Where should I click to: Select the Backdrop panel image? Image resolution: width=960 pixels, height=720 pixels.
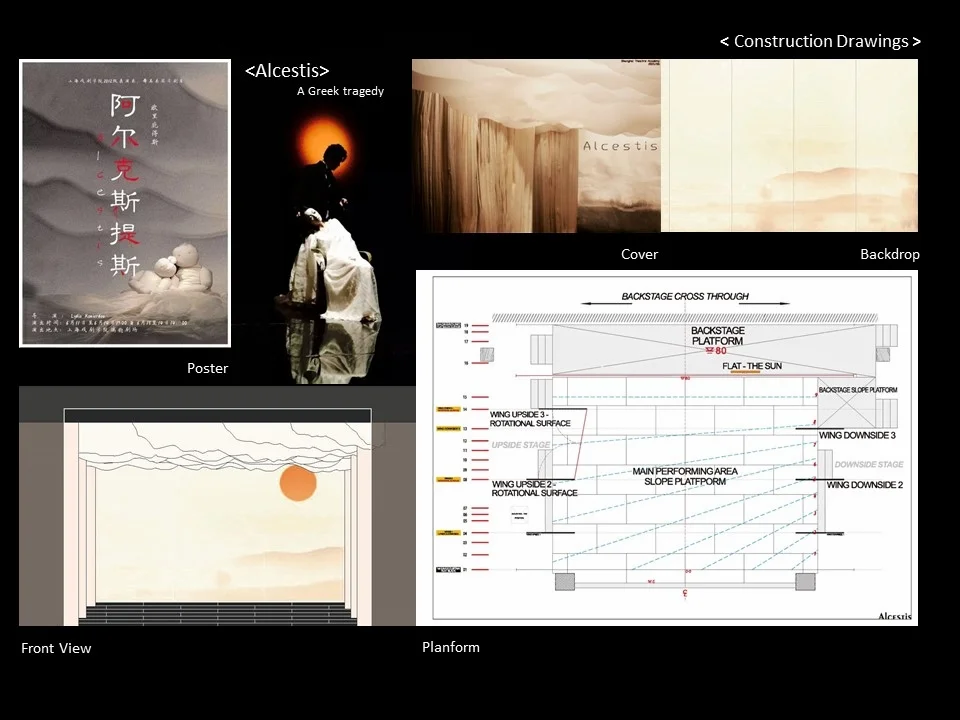(789, 146)
